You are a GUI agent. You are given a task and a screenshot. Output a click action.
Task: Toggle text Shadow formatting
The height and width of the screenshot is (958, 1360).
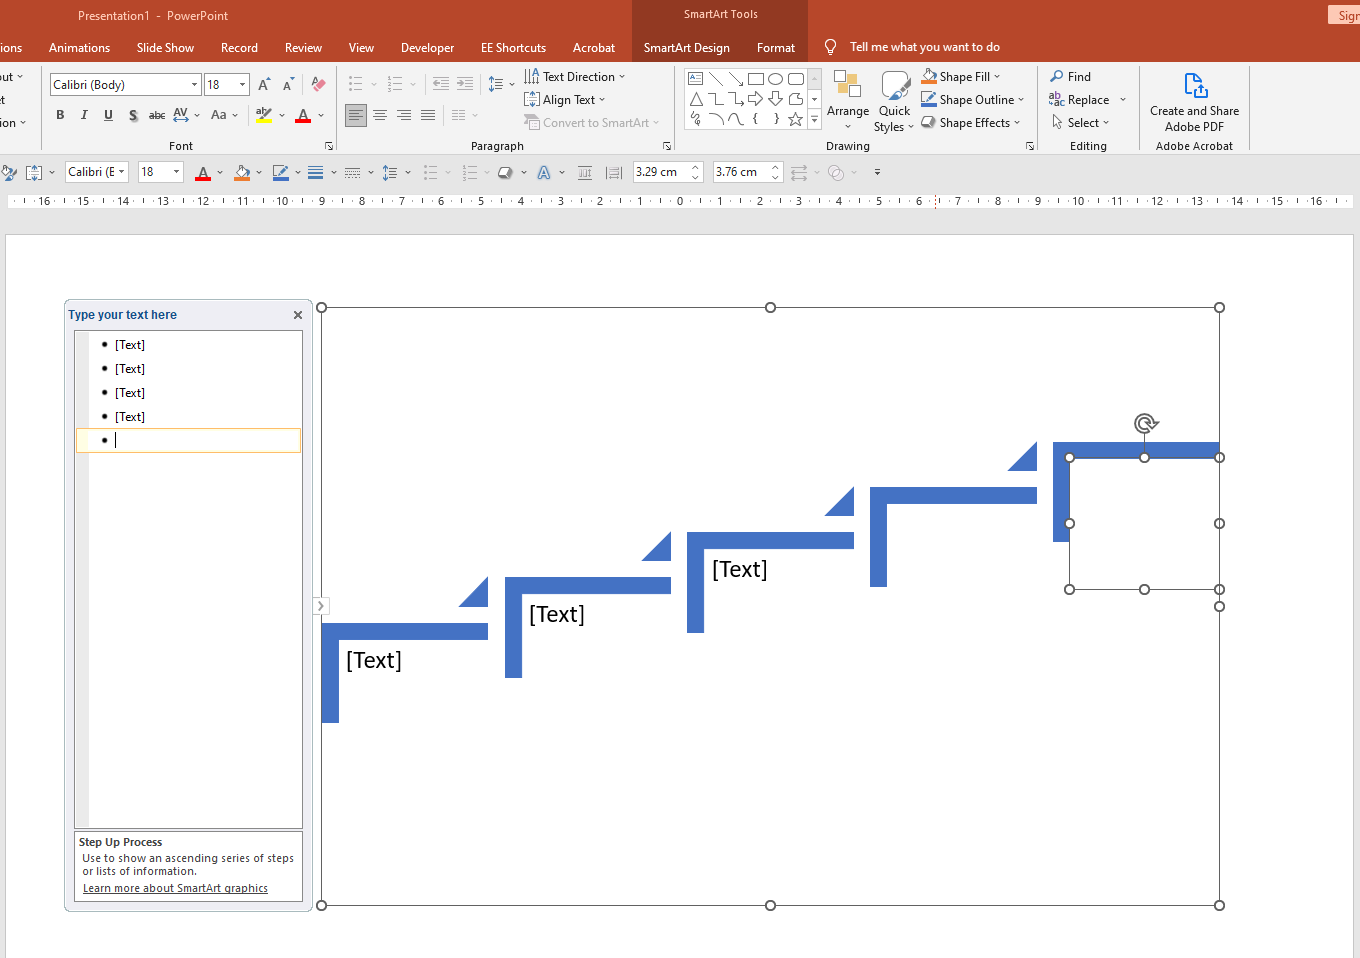pos(133,115)
